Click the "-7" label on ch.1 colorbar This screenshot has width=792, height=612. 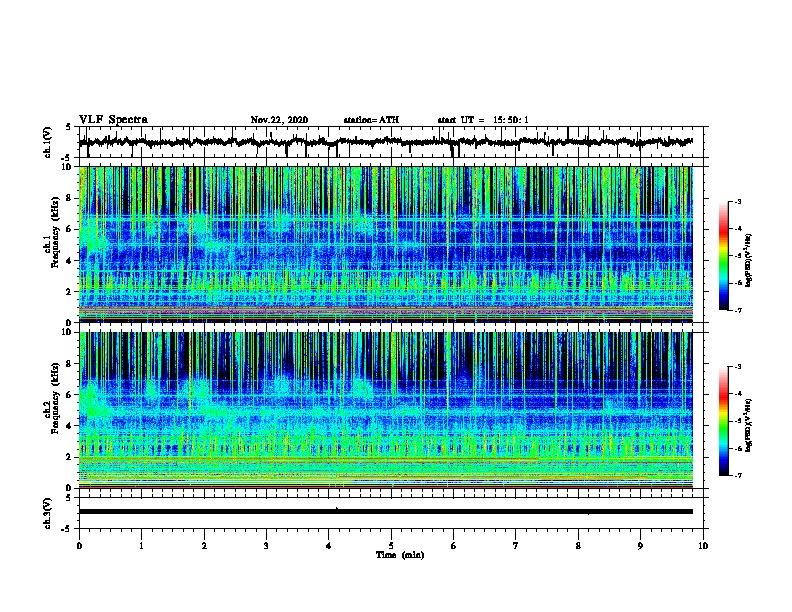(x=737, y=310)
